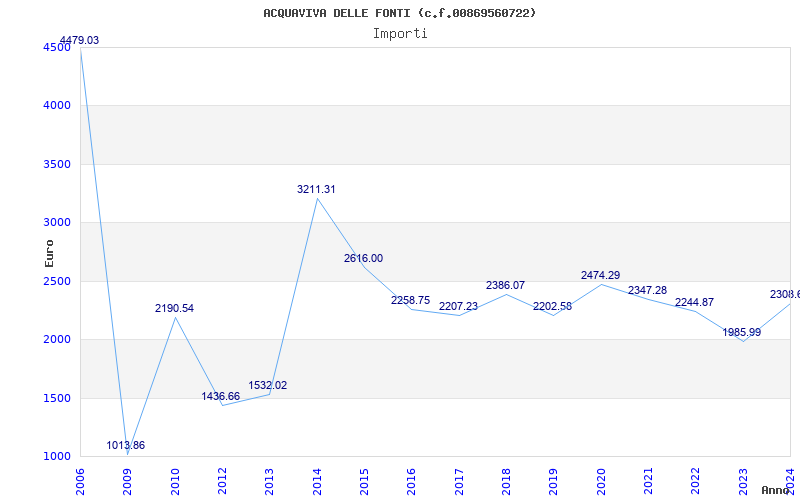Click the 1532.02 data label
The image size is (800, 500).
point(268,385)
